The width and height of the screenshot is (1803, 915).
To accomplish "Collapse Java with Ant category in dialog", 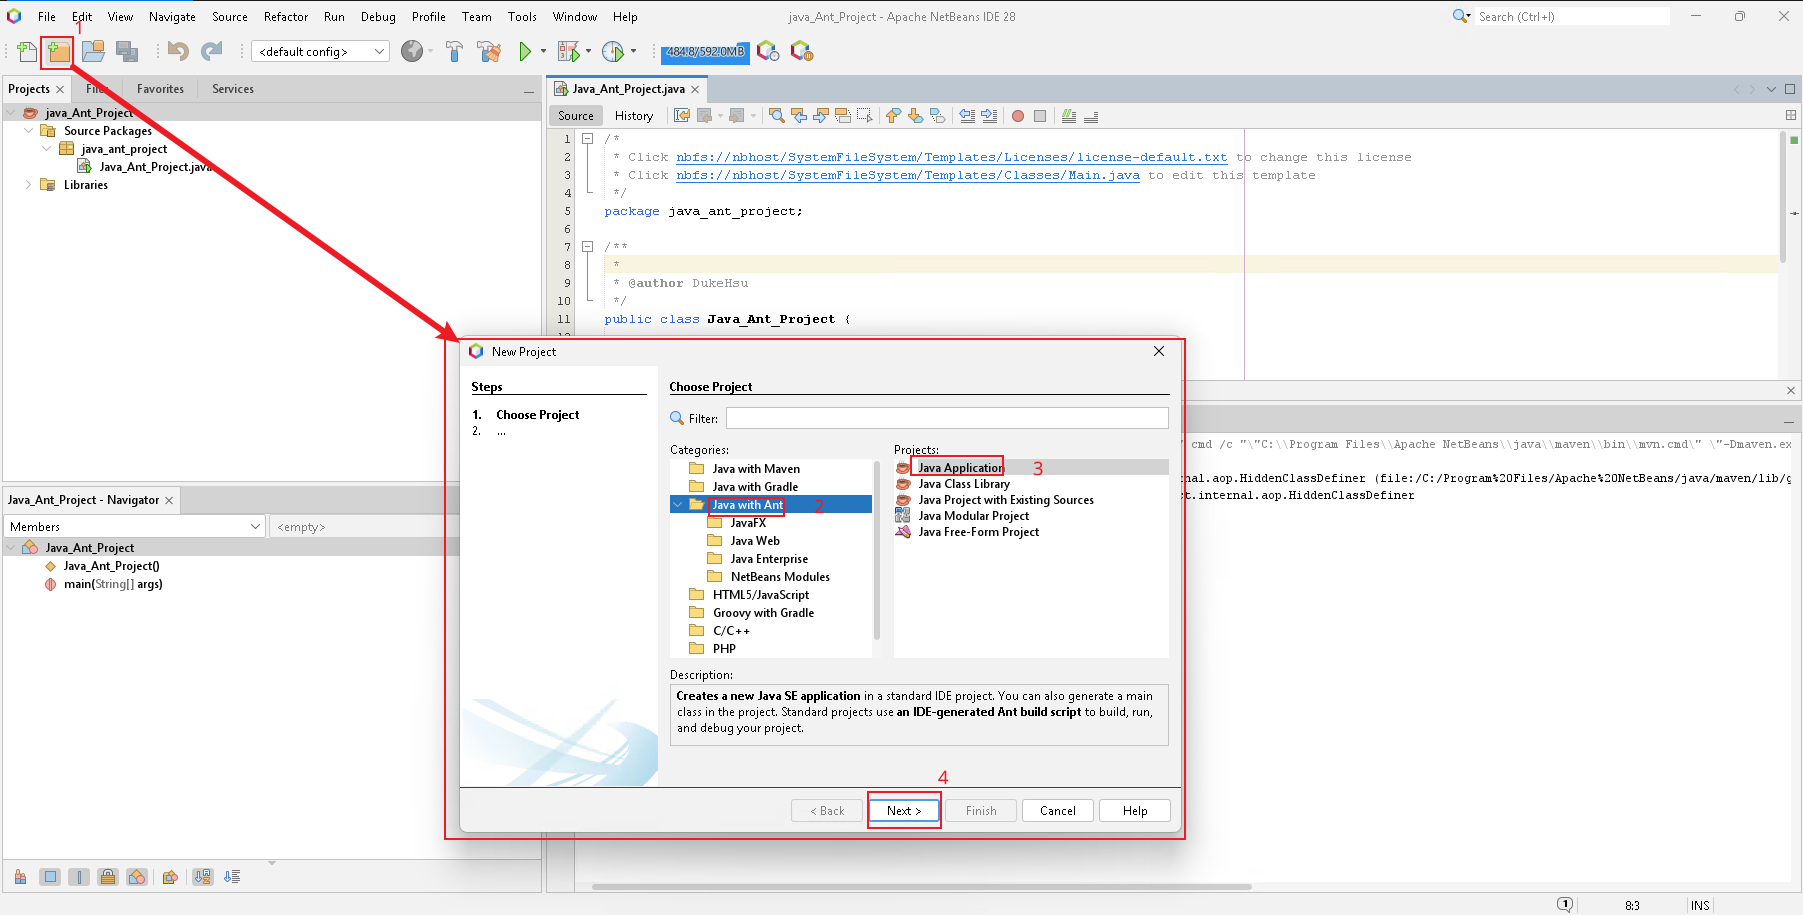I will click(x=678, y=505).
